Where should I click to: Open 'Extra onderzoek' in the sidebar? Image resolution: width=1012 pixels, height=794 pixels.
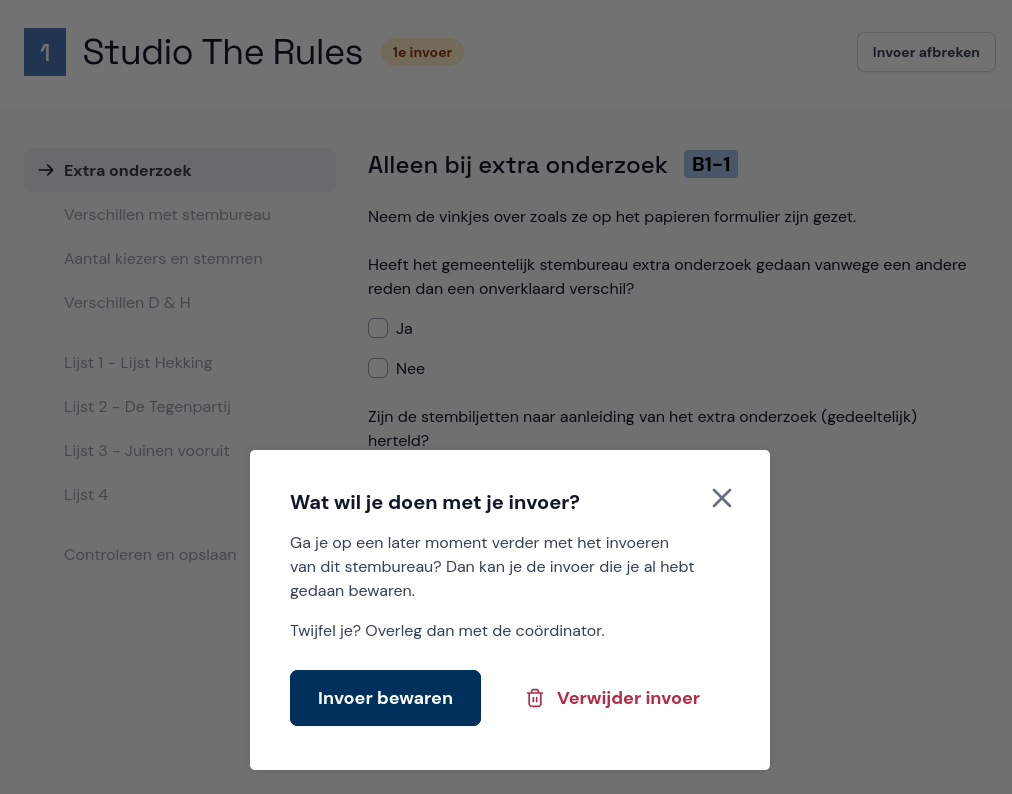127,170
